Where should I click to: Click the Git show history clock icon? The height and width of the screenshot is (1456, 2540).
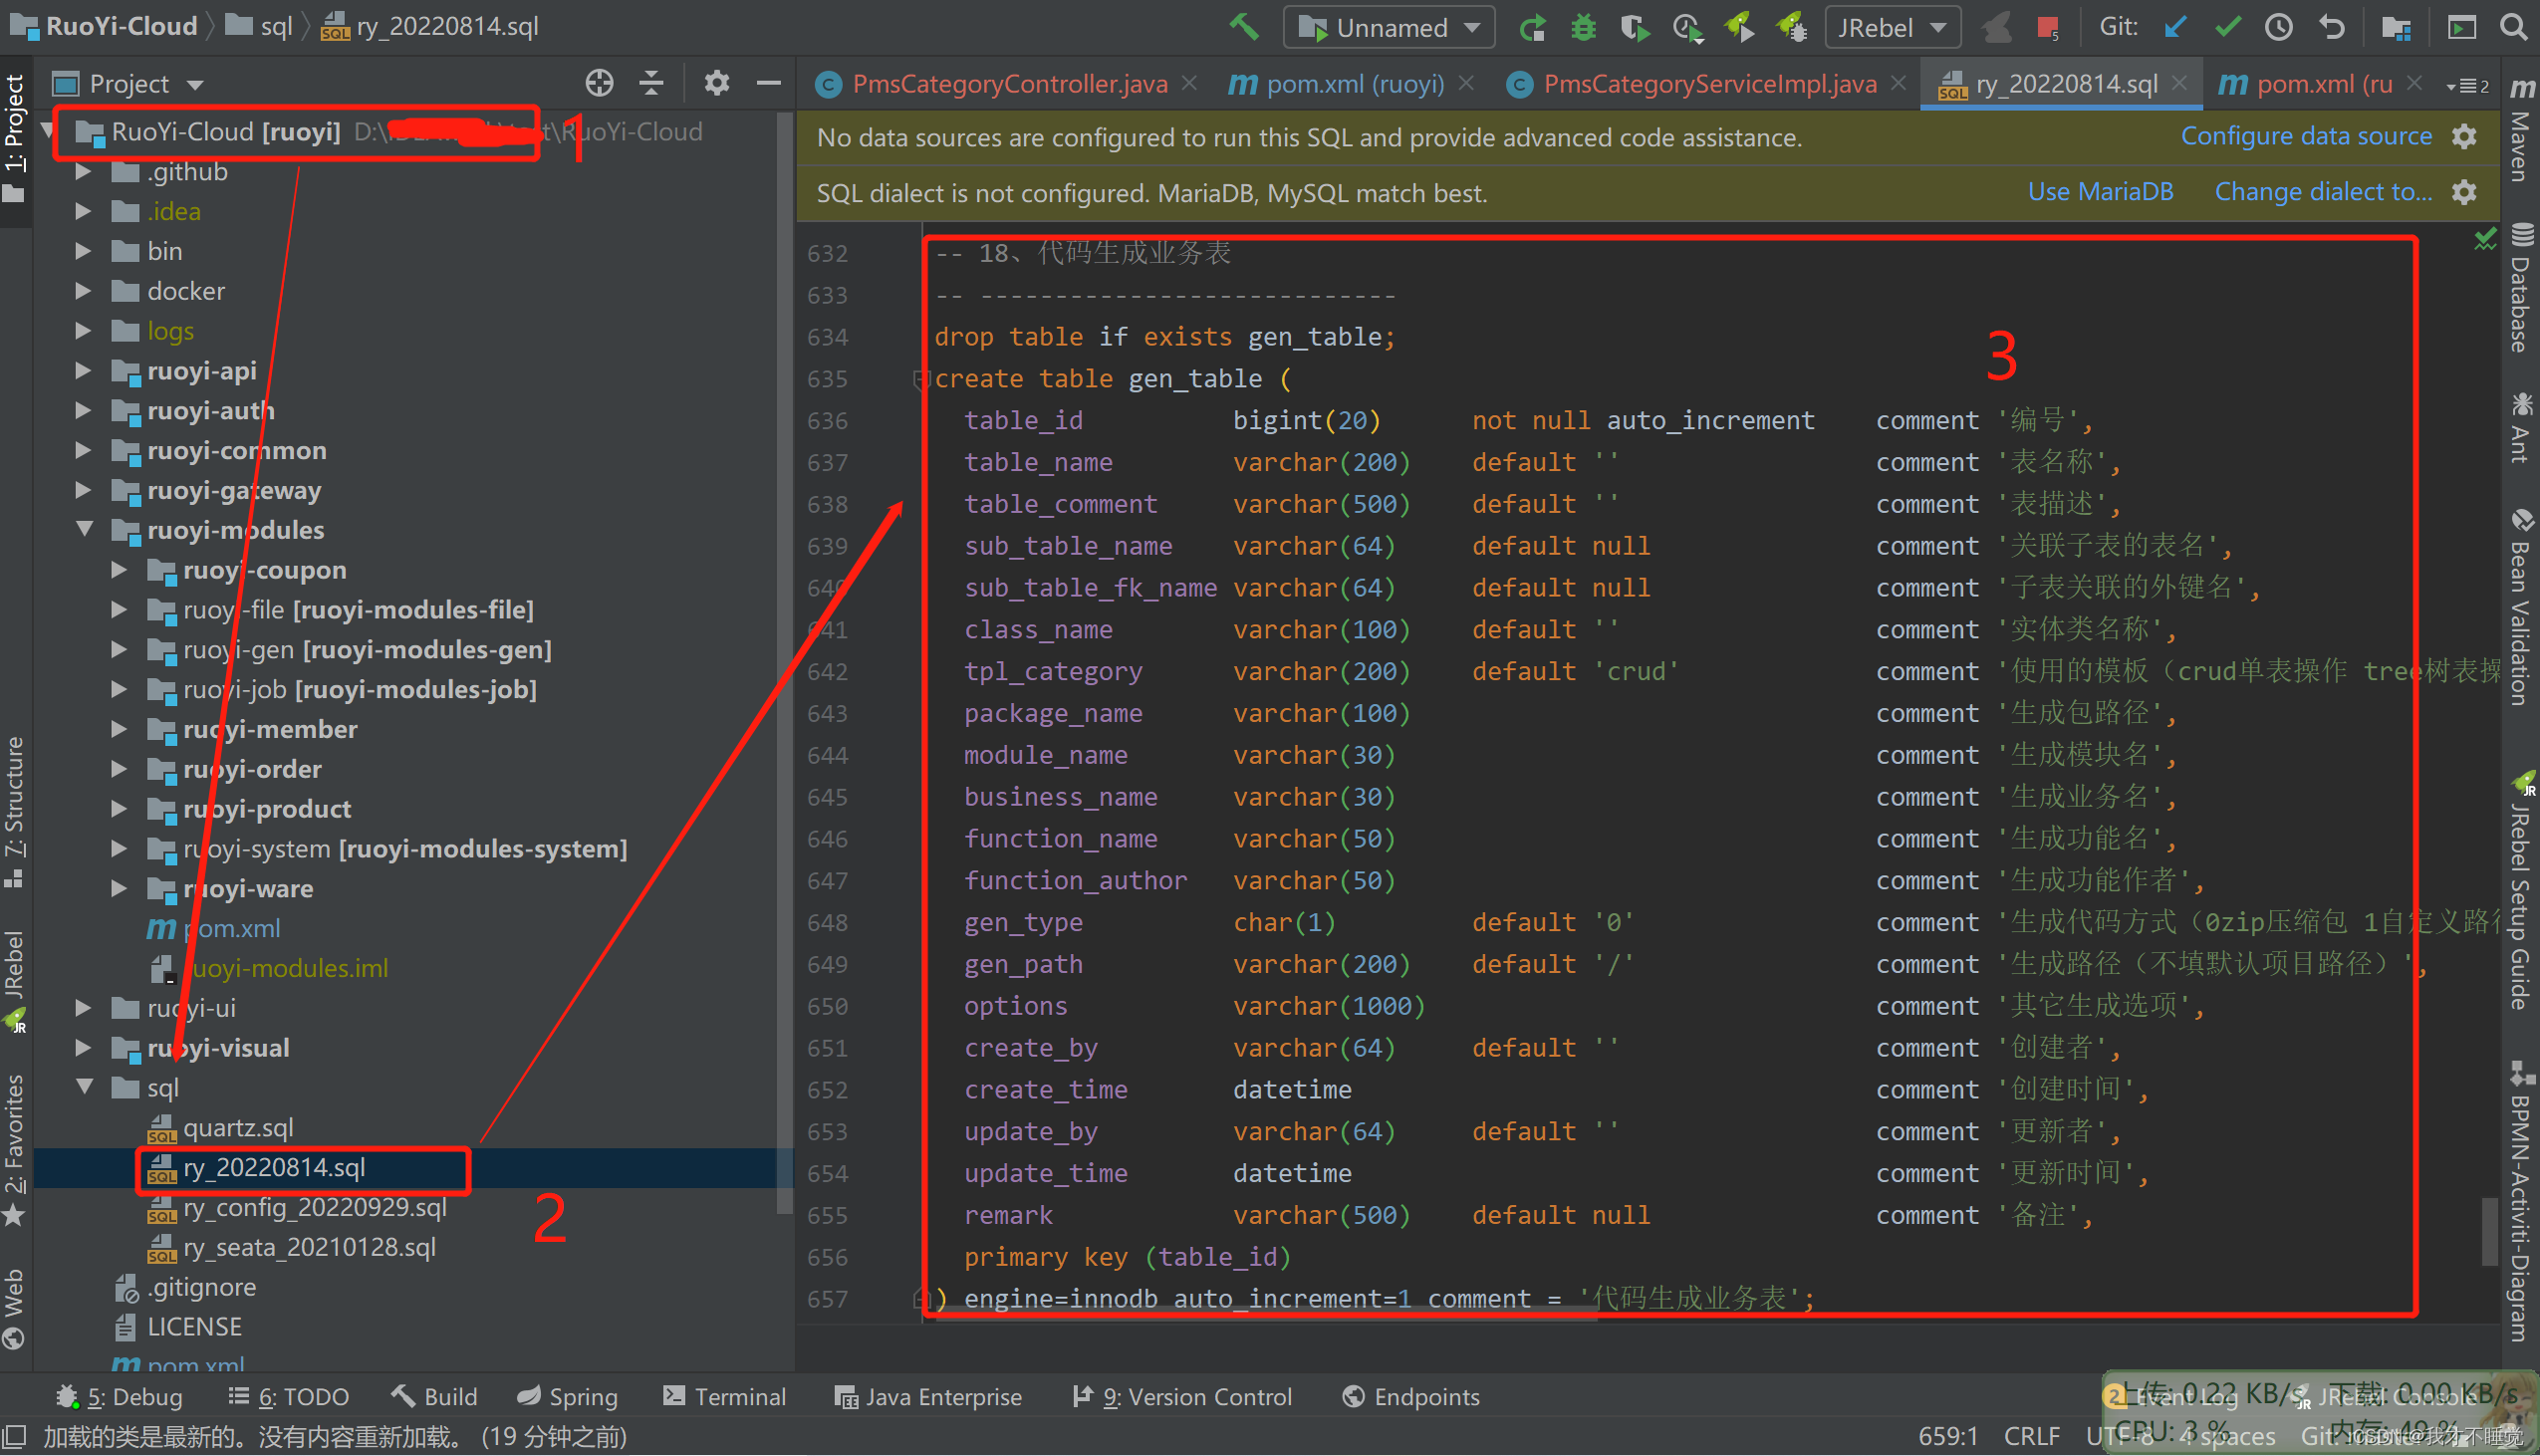coord(2278,27)
